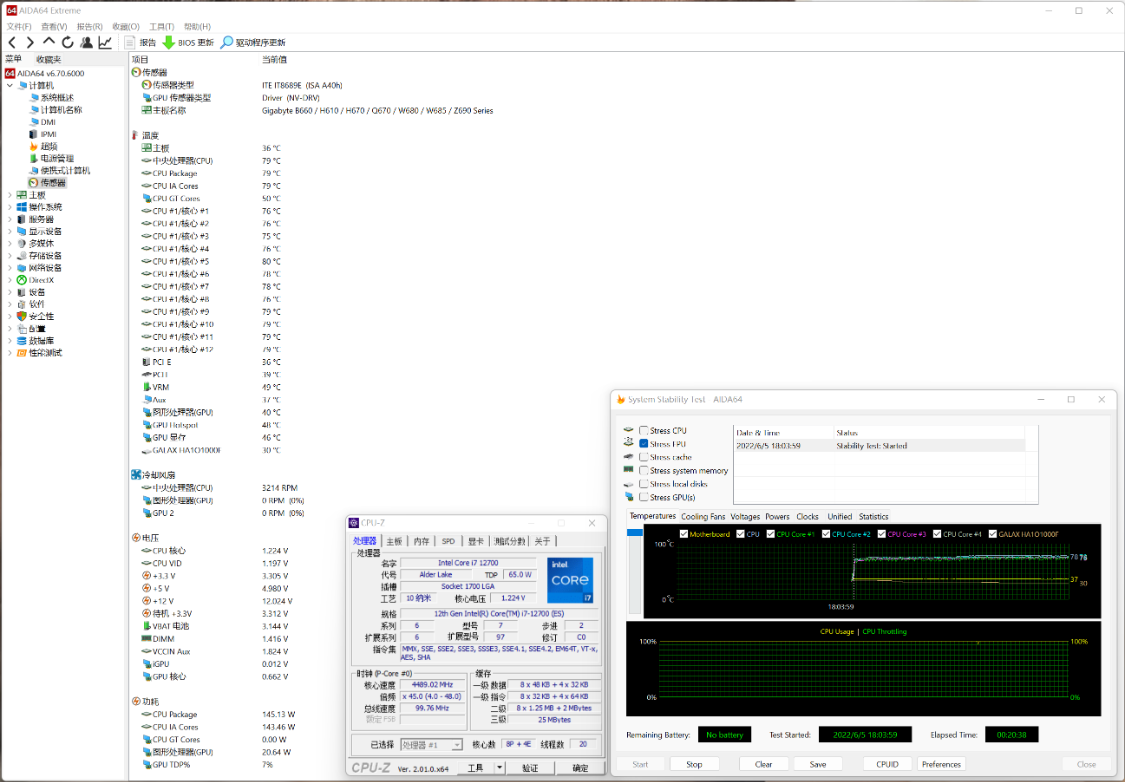Collapse the 计算机 tree node

9,85
